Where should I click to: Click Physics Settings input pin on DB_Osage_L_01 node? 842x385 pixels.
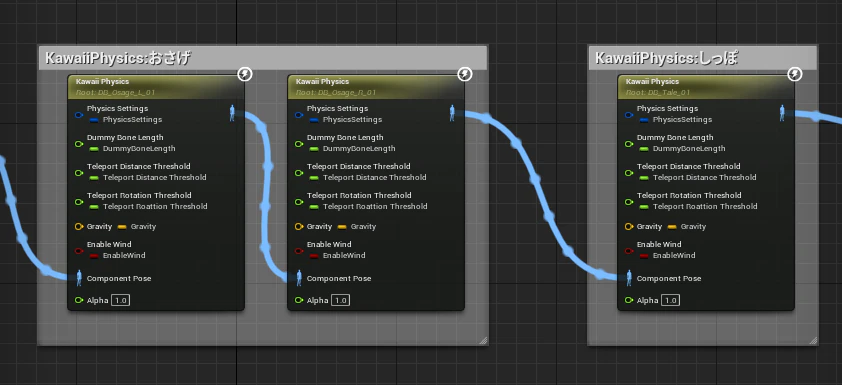pos(79,114)
